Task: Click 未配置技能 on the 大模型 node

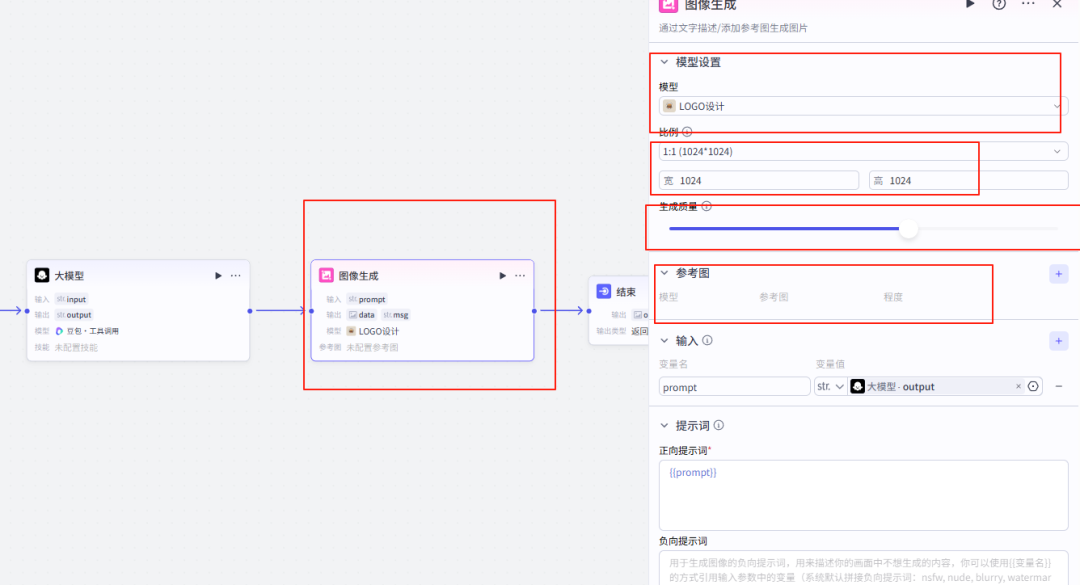Action: point(76,347)
